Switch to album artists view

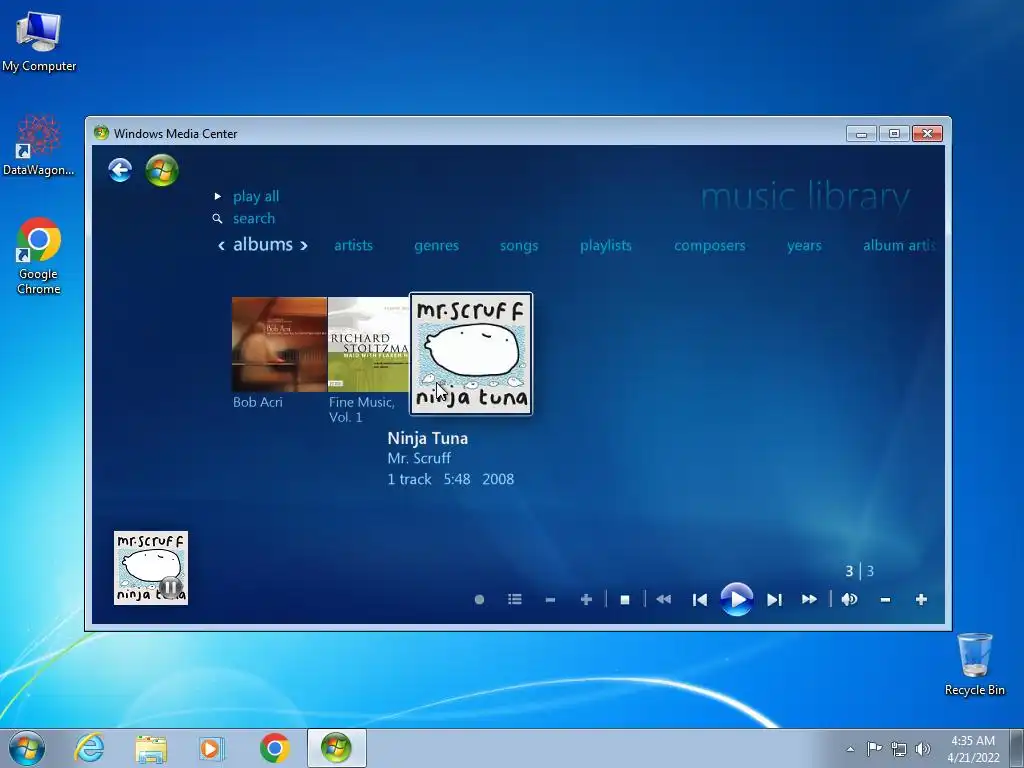coord(899,246)
